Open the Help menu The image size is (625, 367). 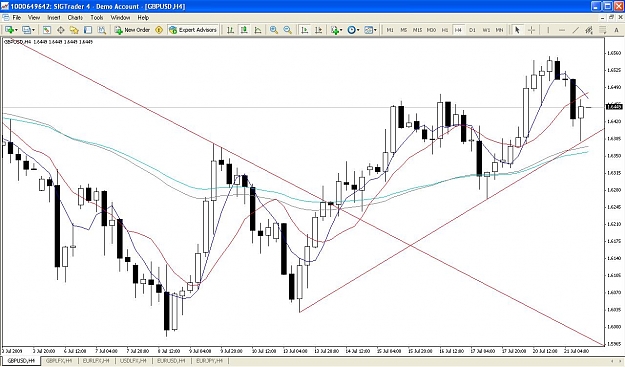coord(143,18)
